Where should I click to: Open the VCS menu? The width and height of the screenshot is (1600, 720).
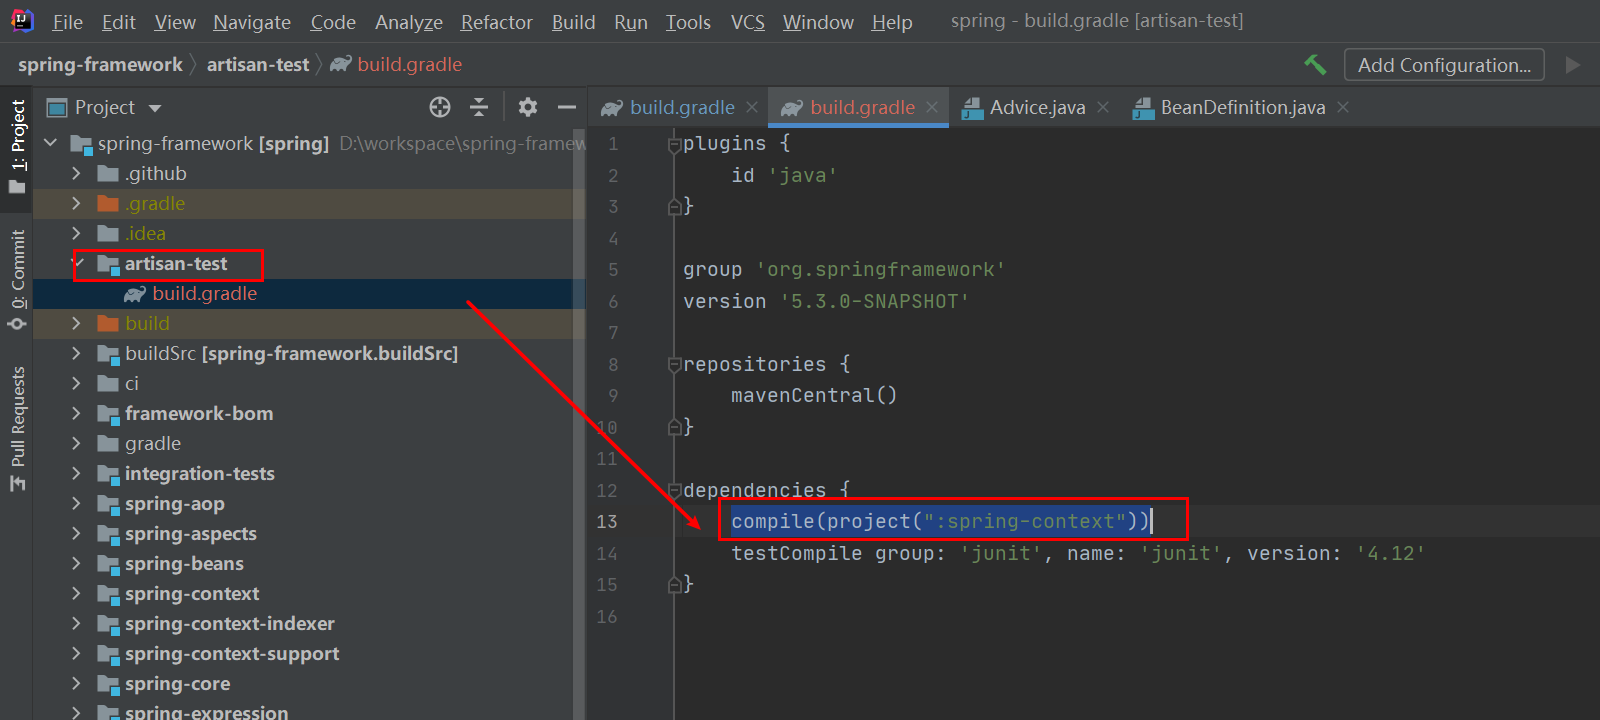[747, 22]
